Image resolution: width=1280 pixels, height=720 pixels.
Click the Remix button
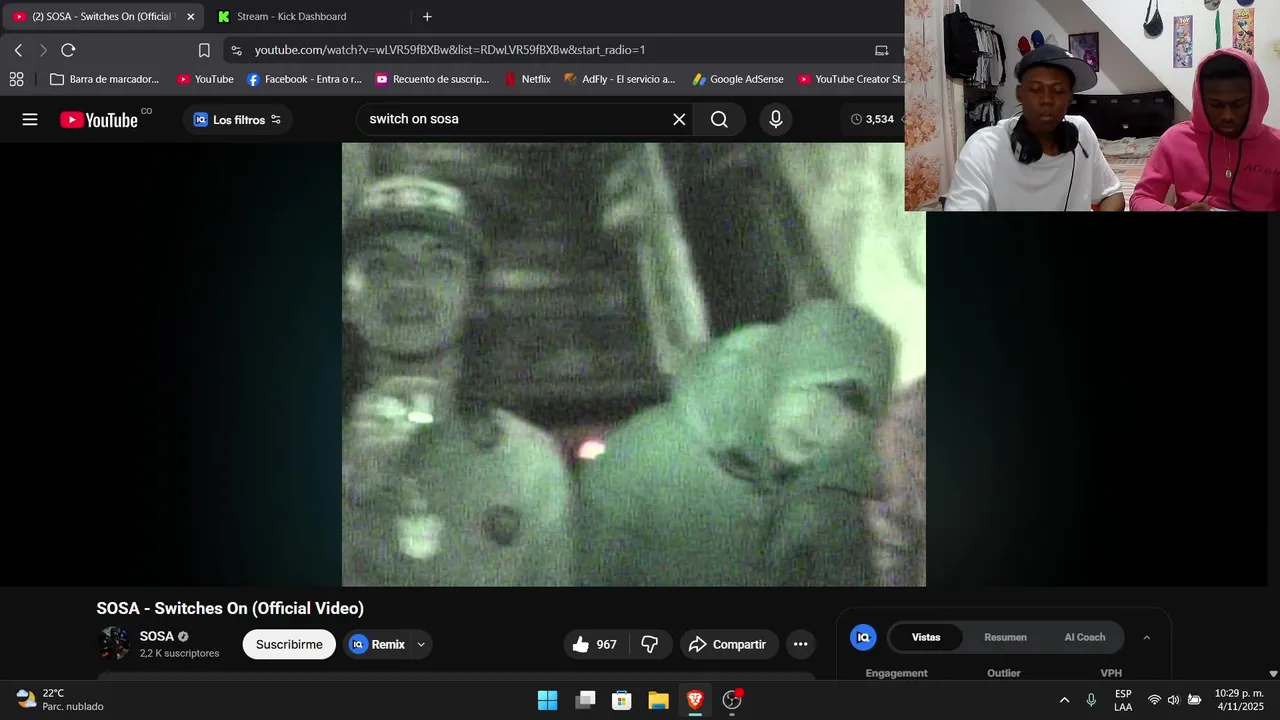pos(378,644)
